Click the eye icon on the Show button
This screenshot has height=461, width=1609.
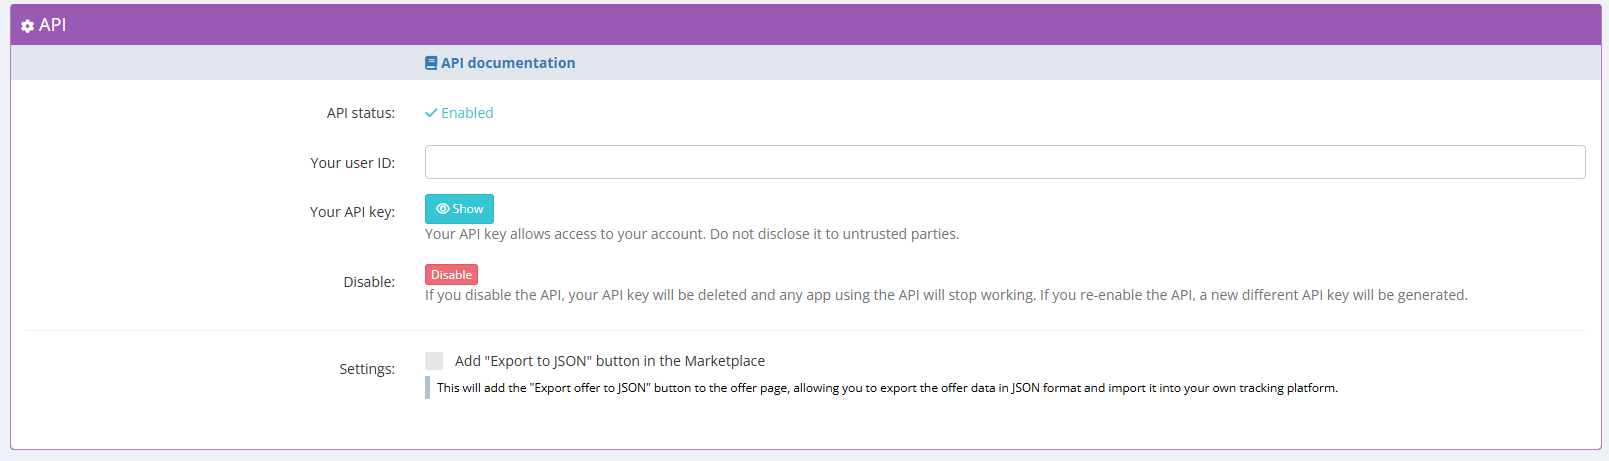442,209
